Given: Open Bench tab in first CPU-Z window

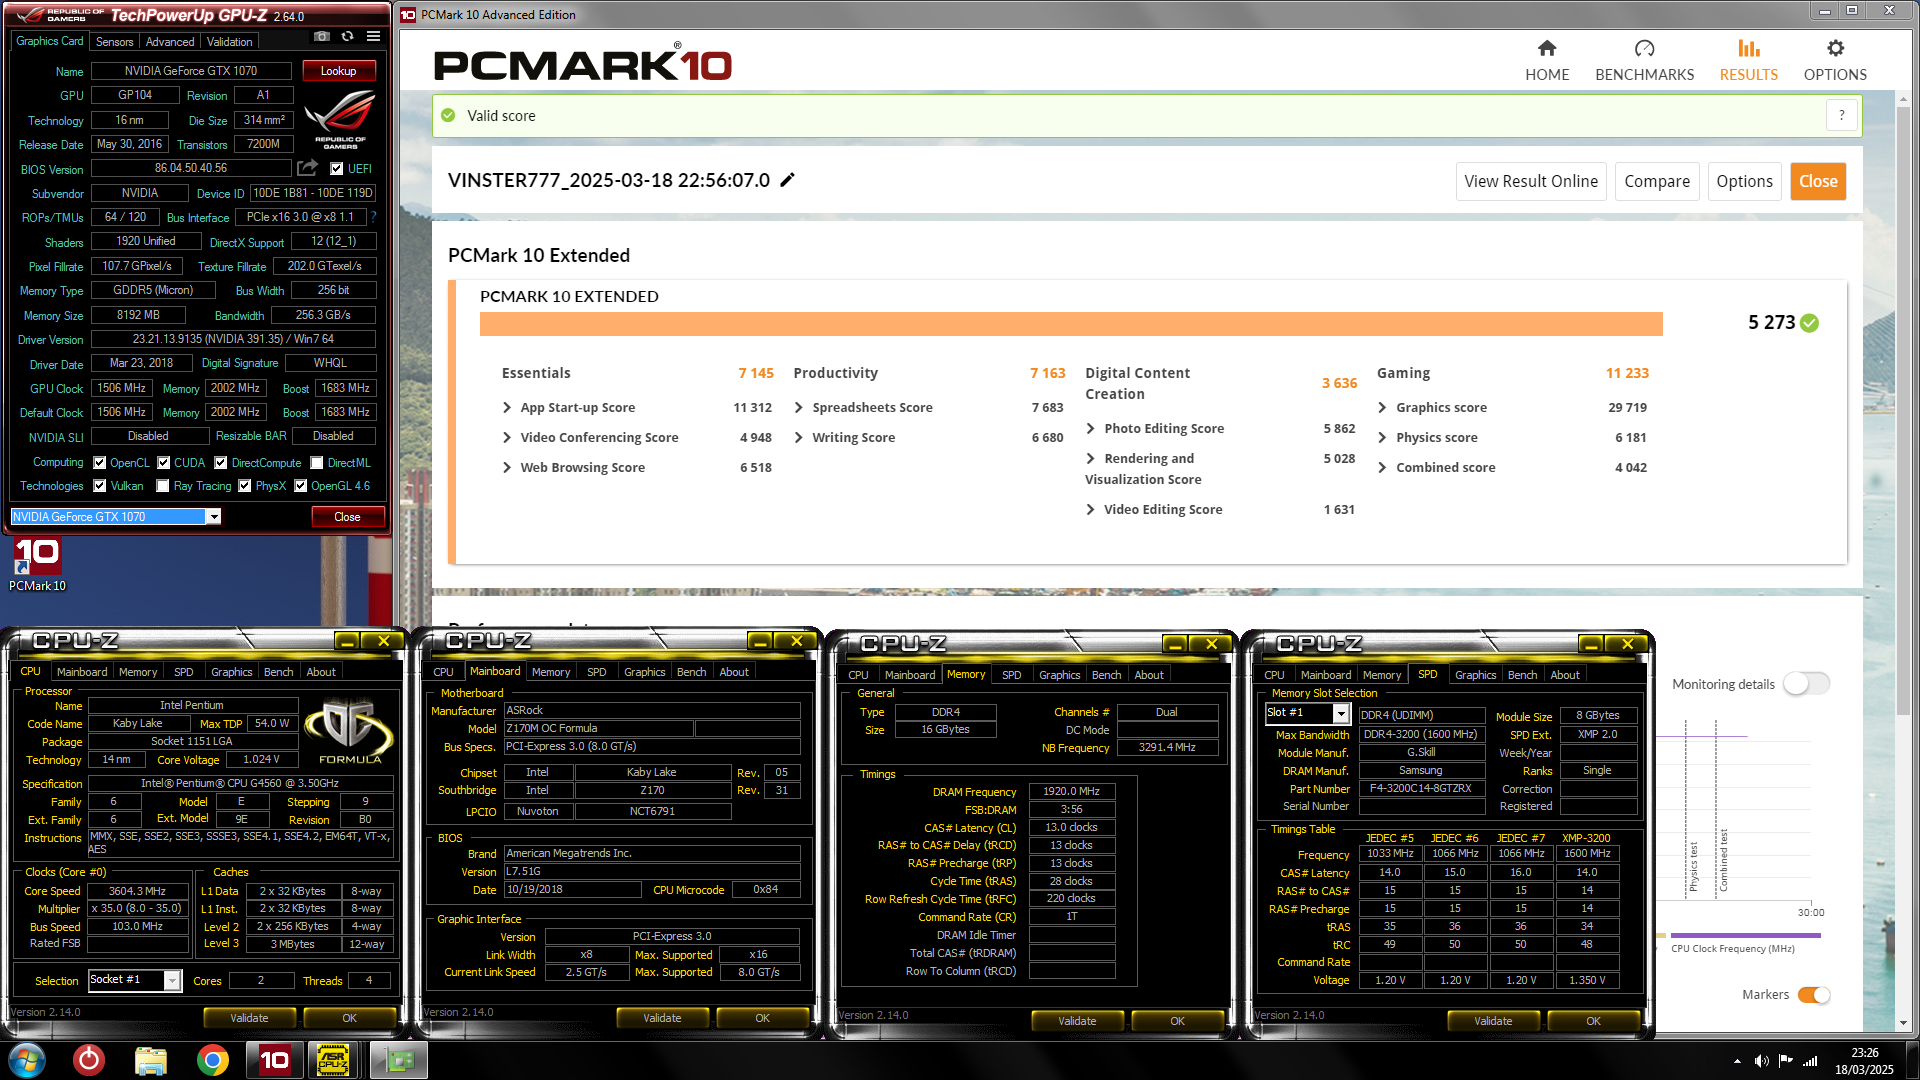Looking at the screenshot, I should pyautogui.click(x=278, y=672).
